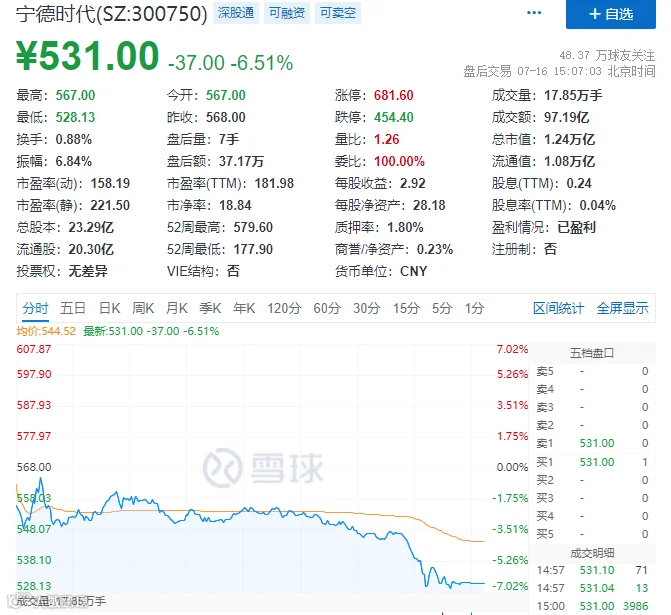
Task: Add stock with +自选 button
Action: pyautogui.click(x=610, y=14)
